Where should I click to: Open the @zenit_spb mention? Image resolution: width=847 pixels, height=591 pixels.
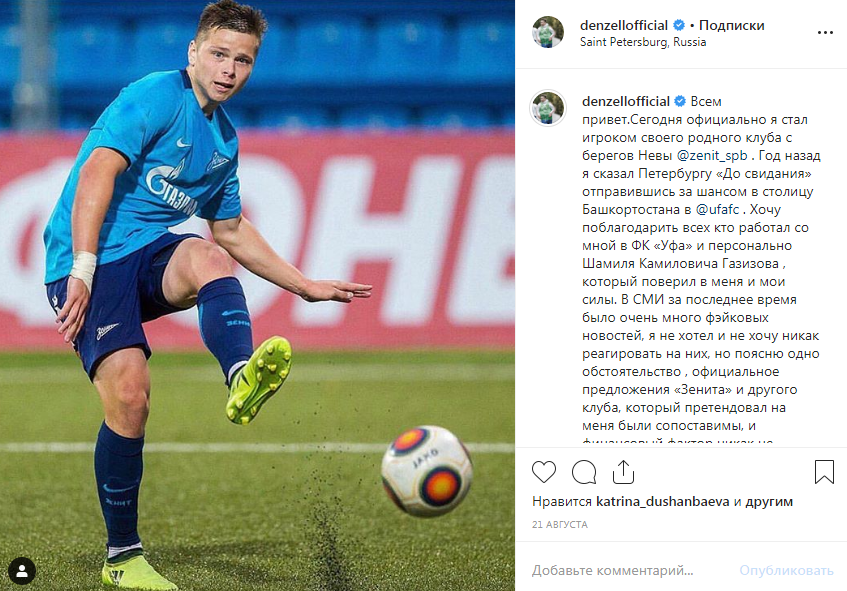point(712,156)
